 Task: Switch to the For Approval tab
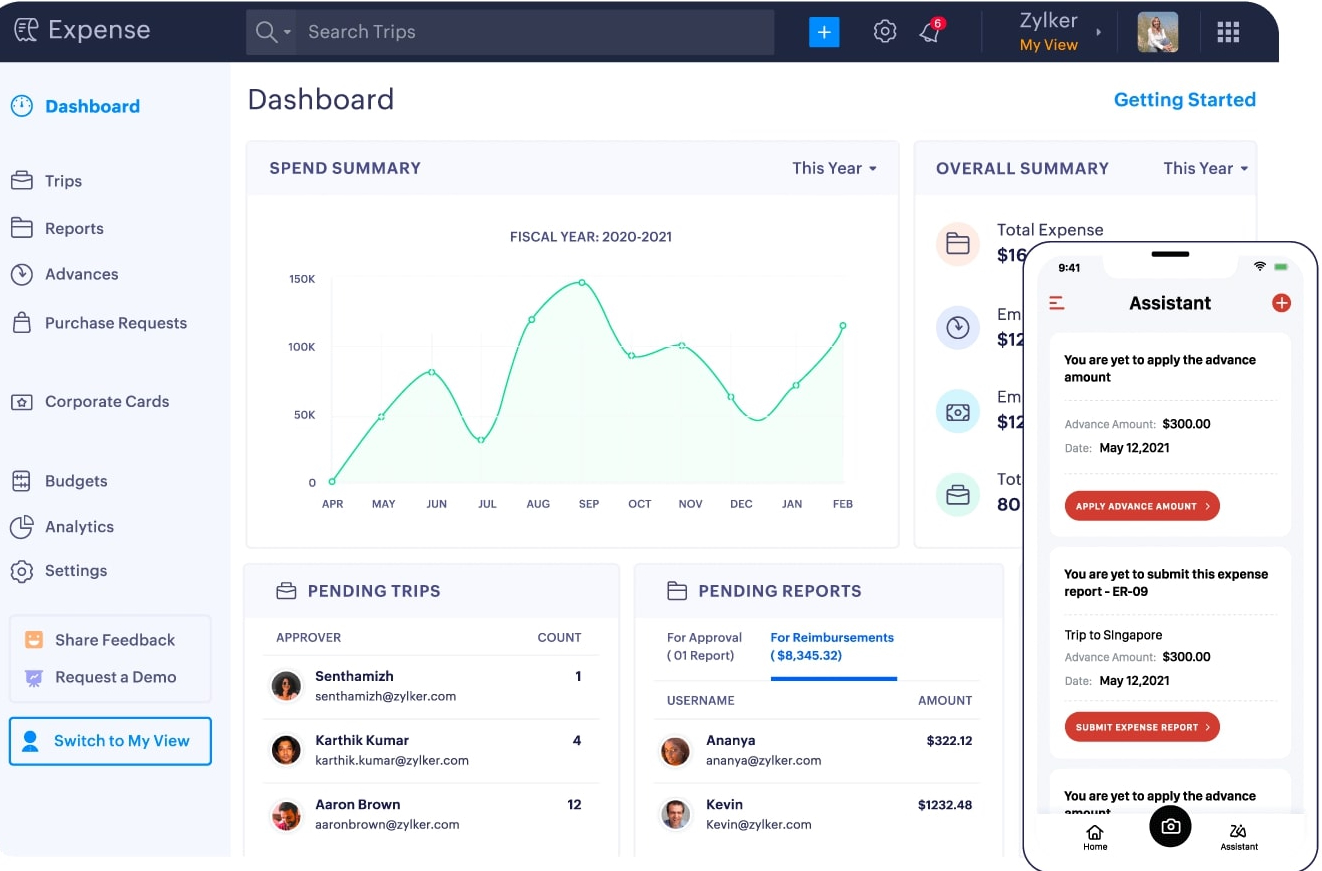(704, 646)
